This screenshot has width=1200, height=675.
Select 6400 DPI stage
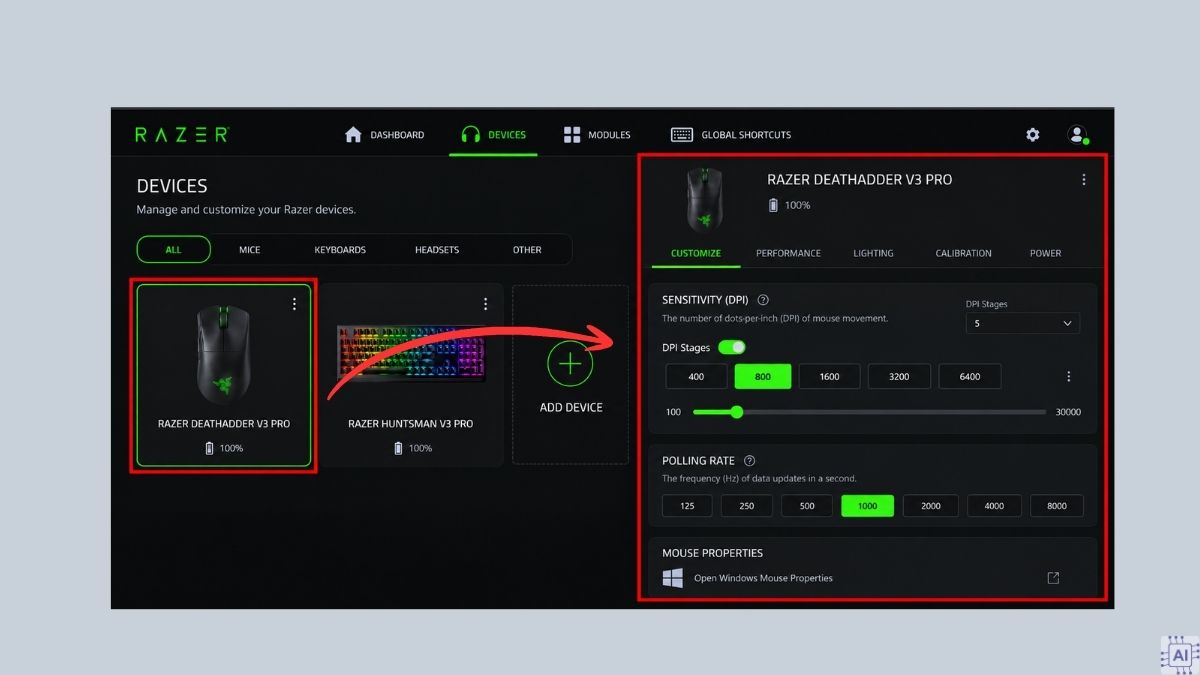pyautogui.click(x=969, y=377)
